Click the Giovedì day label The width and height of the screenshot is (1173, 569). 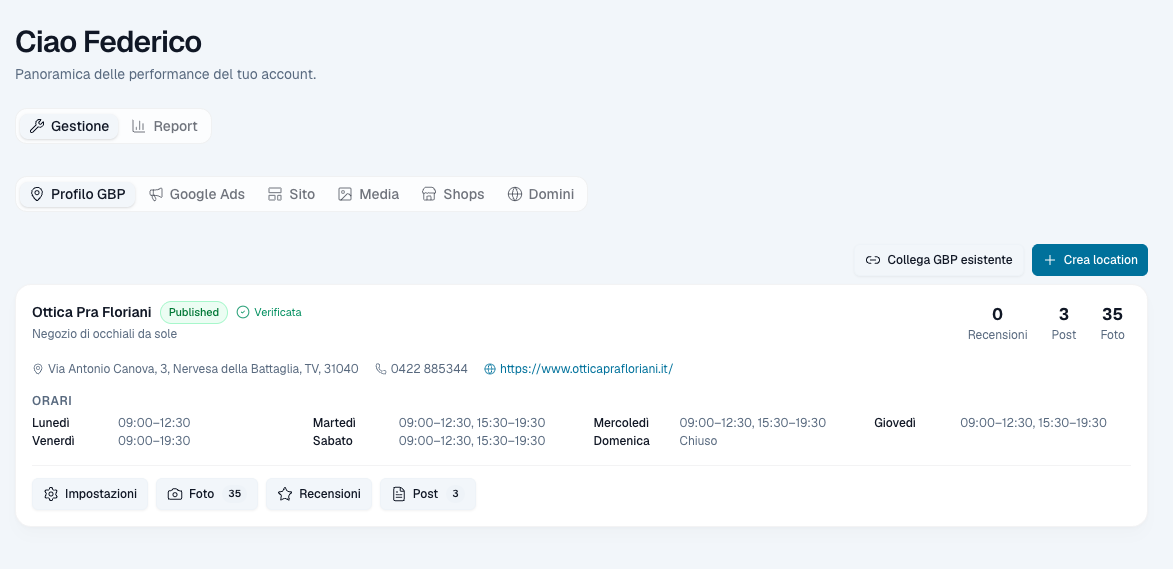click(895, 423)
